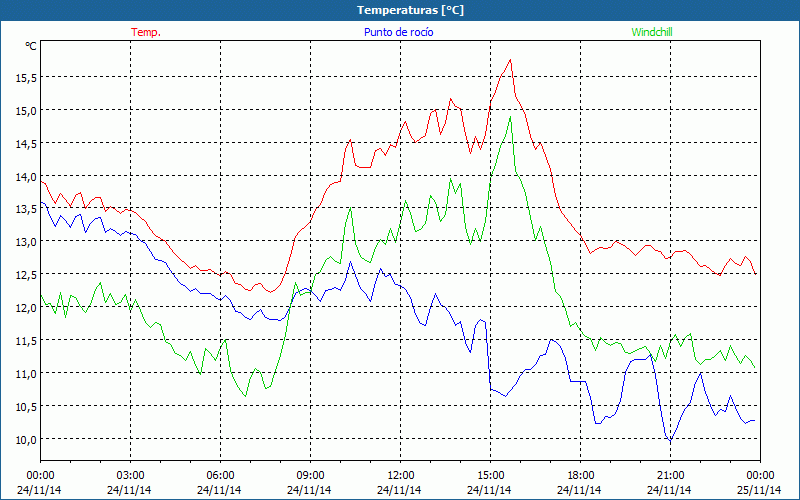The image size is (800, 500).
Task: Click the 03:00 time axis label
Action: pos(130,476)
